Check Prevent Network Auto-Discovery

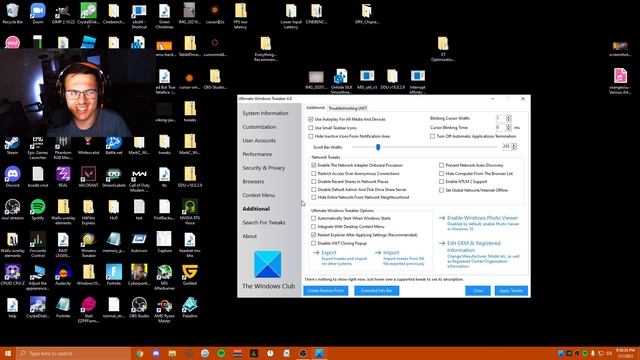point(441,165)
